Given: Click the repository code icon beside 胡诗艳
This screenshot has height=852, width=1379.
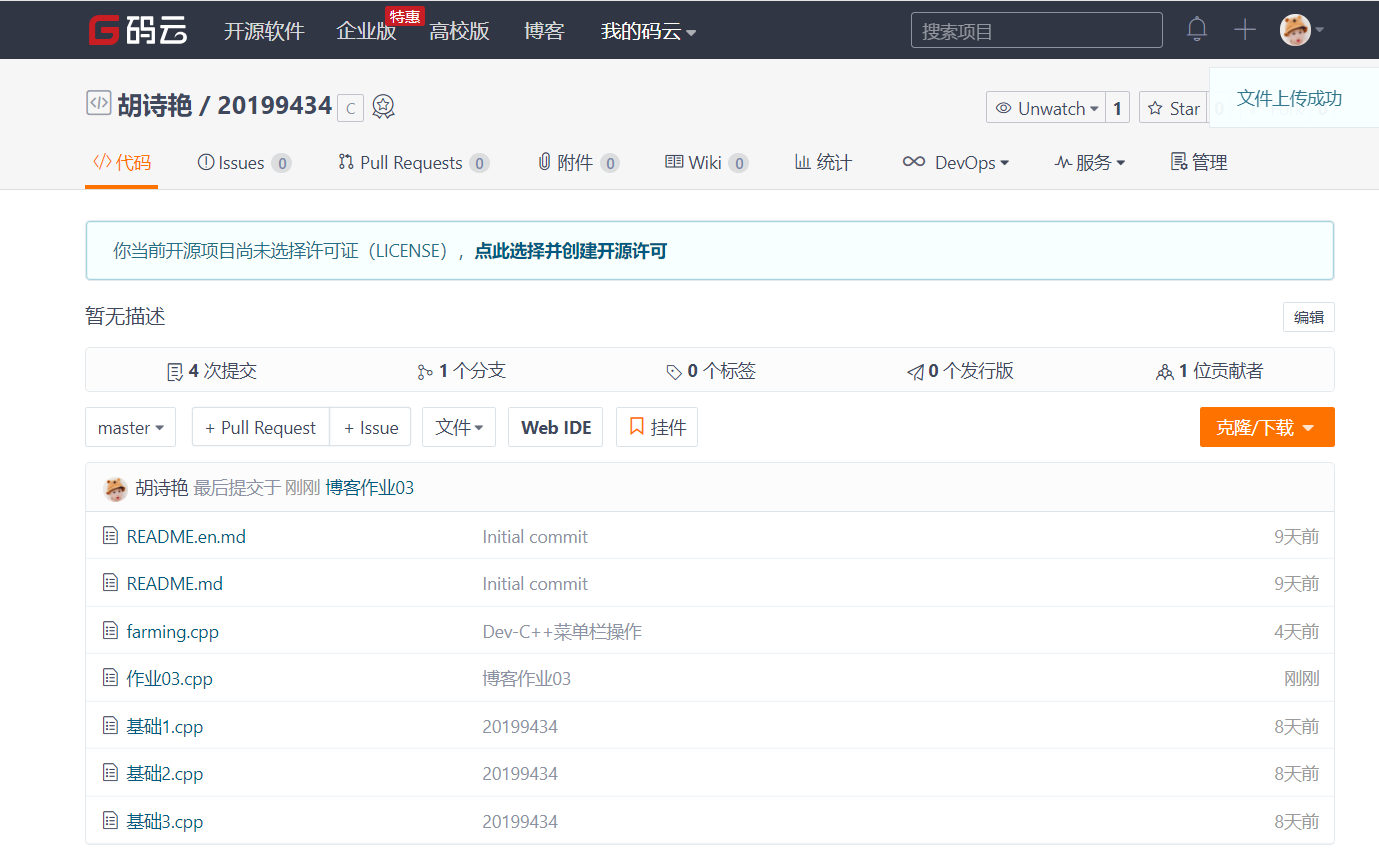Looking at the screenshot, I should 98,103.
